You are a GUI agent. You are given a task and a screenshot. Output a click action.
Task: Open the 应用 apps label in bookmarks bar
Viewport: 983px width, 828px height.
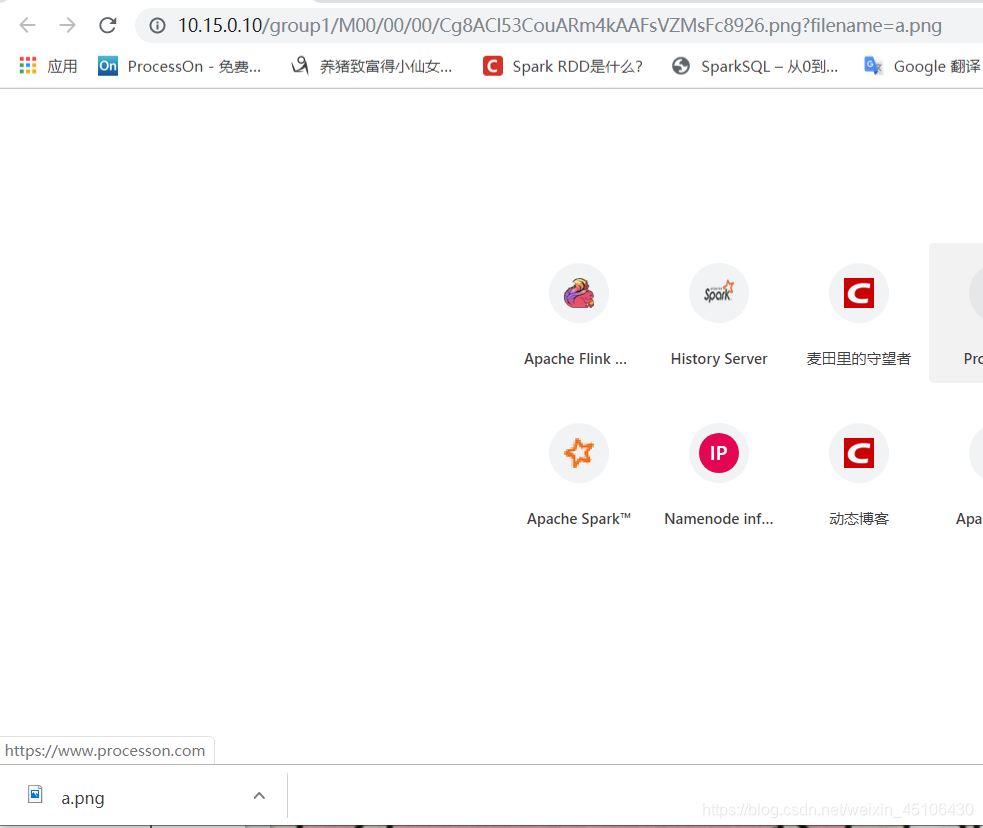coord(62,66)
